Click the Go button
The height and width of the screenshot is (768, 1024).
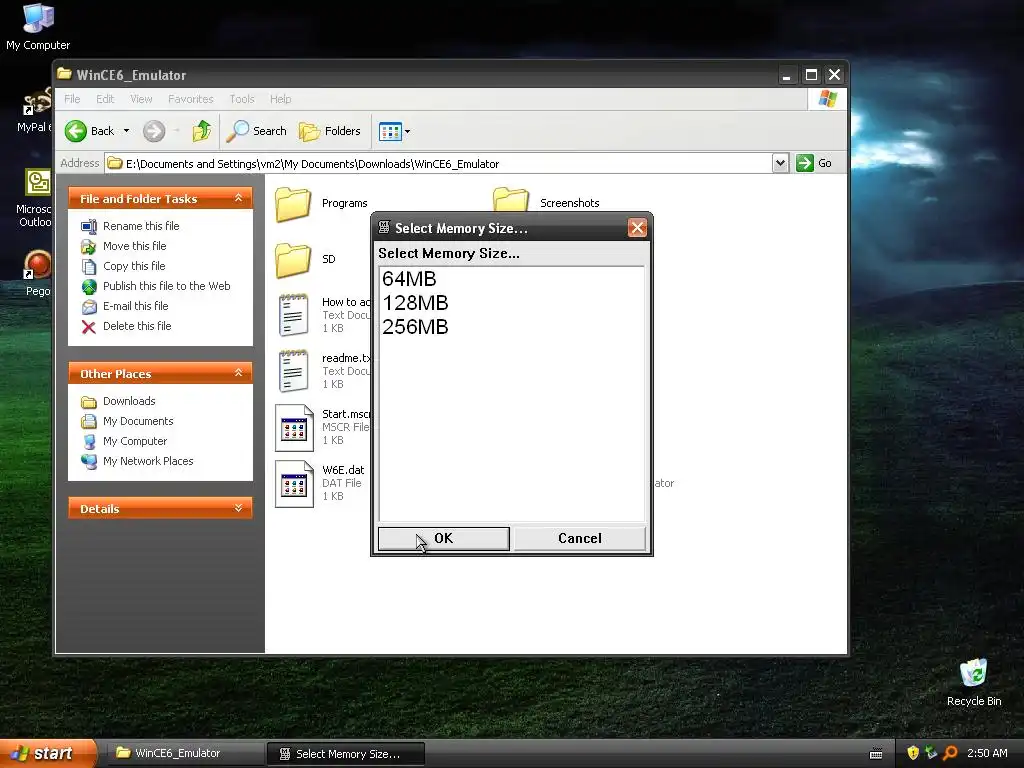coord(814,163)
